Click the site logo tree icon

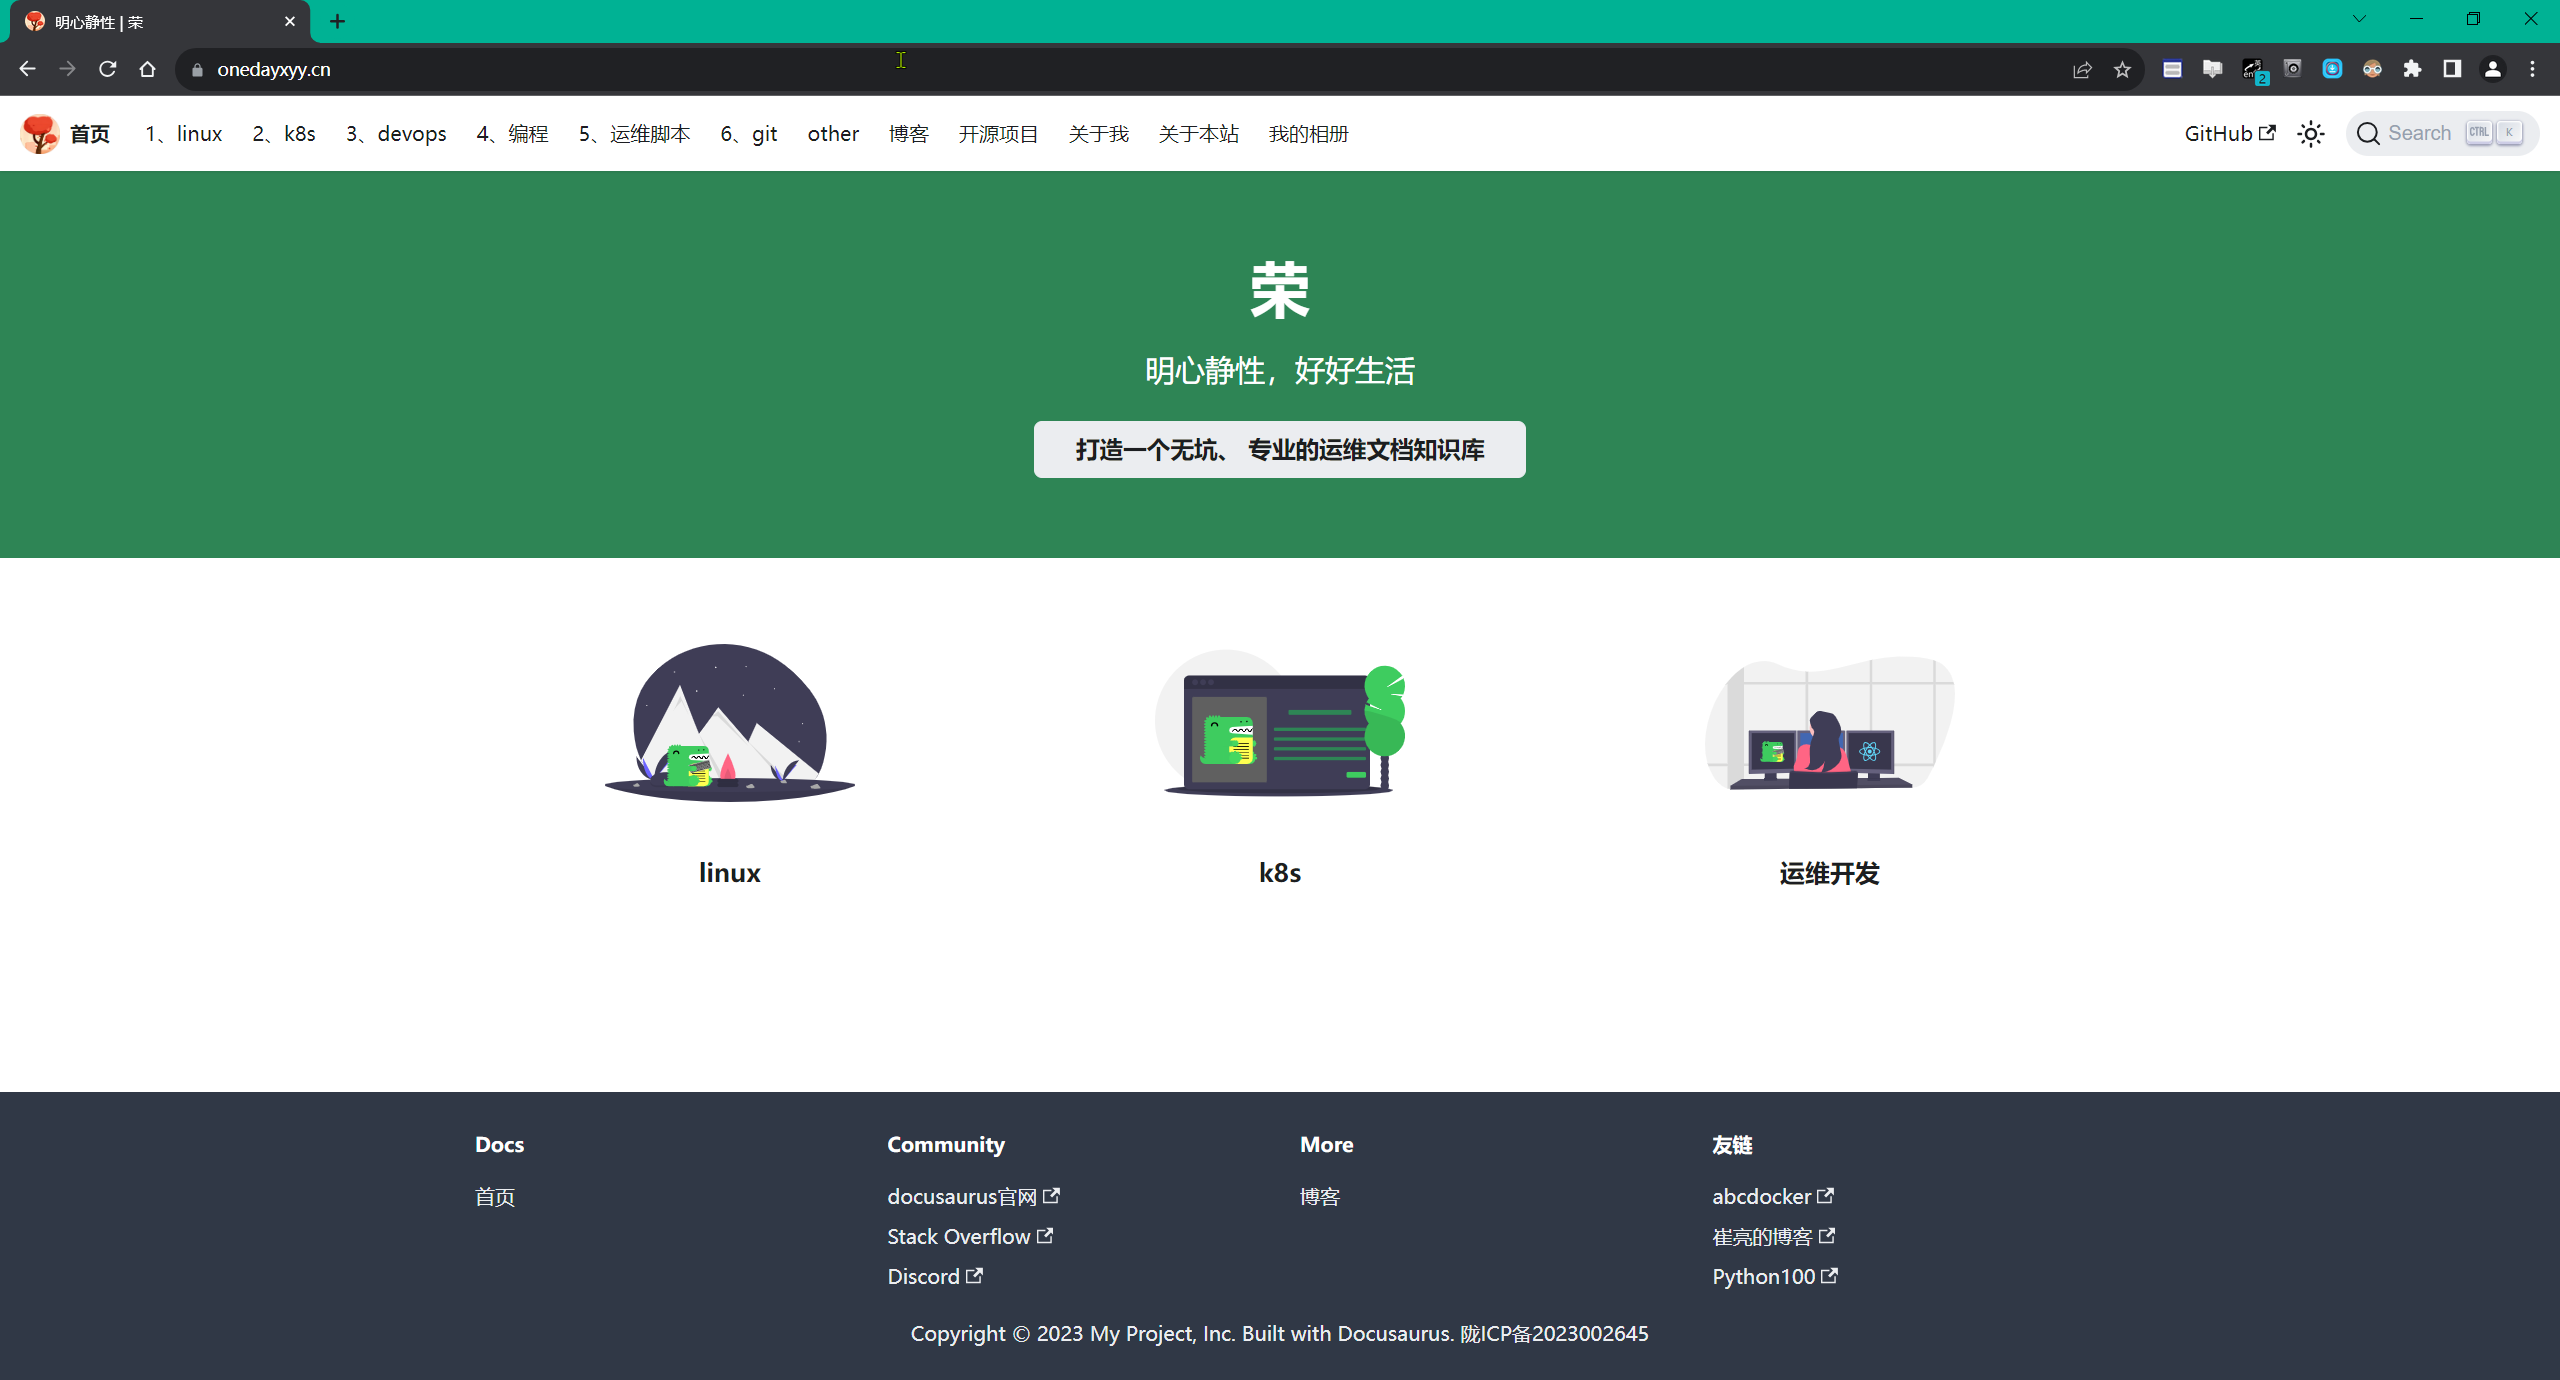[x=40, y=134]
